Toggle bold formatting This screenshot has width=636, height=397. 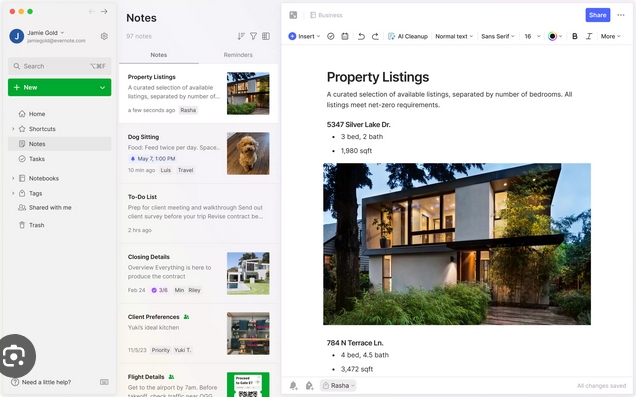click(x=575, y=36)
